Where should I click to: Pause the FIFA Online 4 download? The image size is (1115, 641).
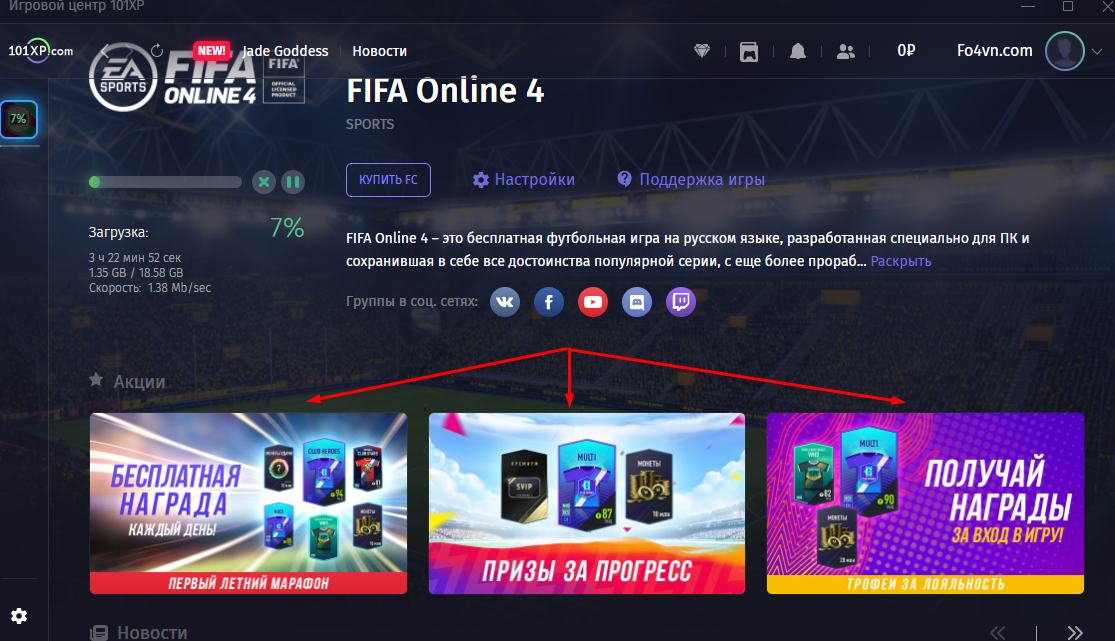pos(293,182)
